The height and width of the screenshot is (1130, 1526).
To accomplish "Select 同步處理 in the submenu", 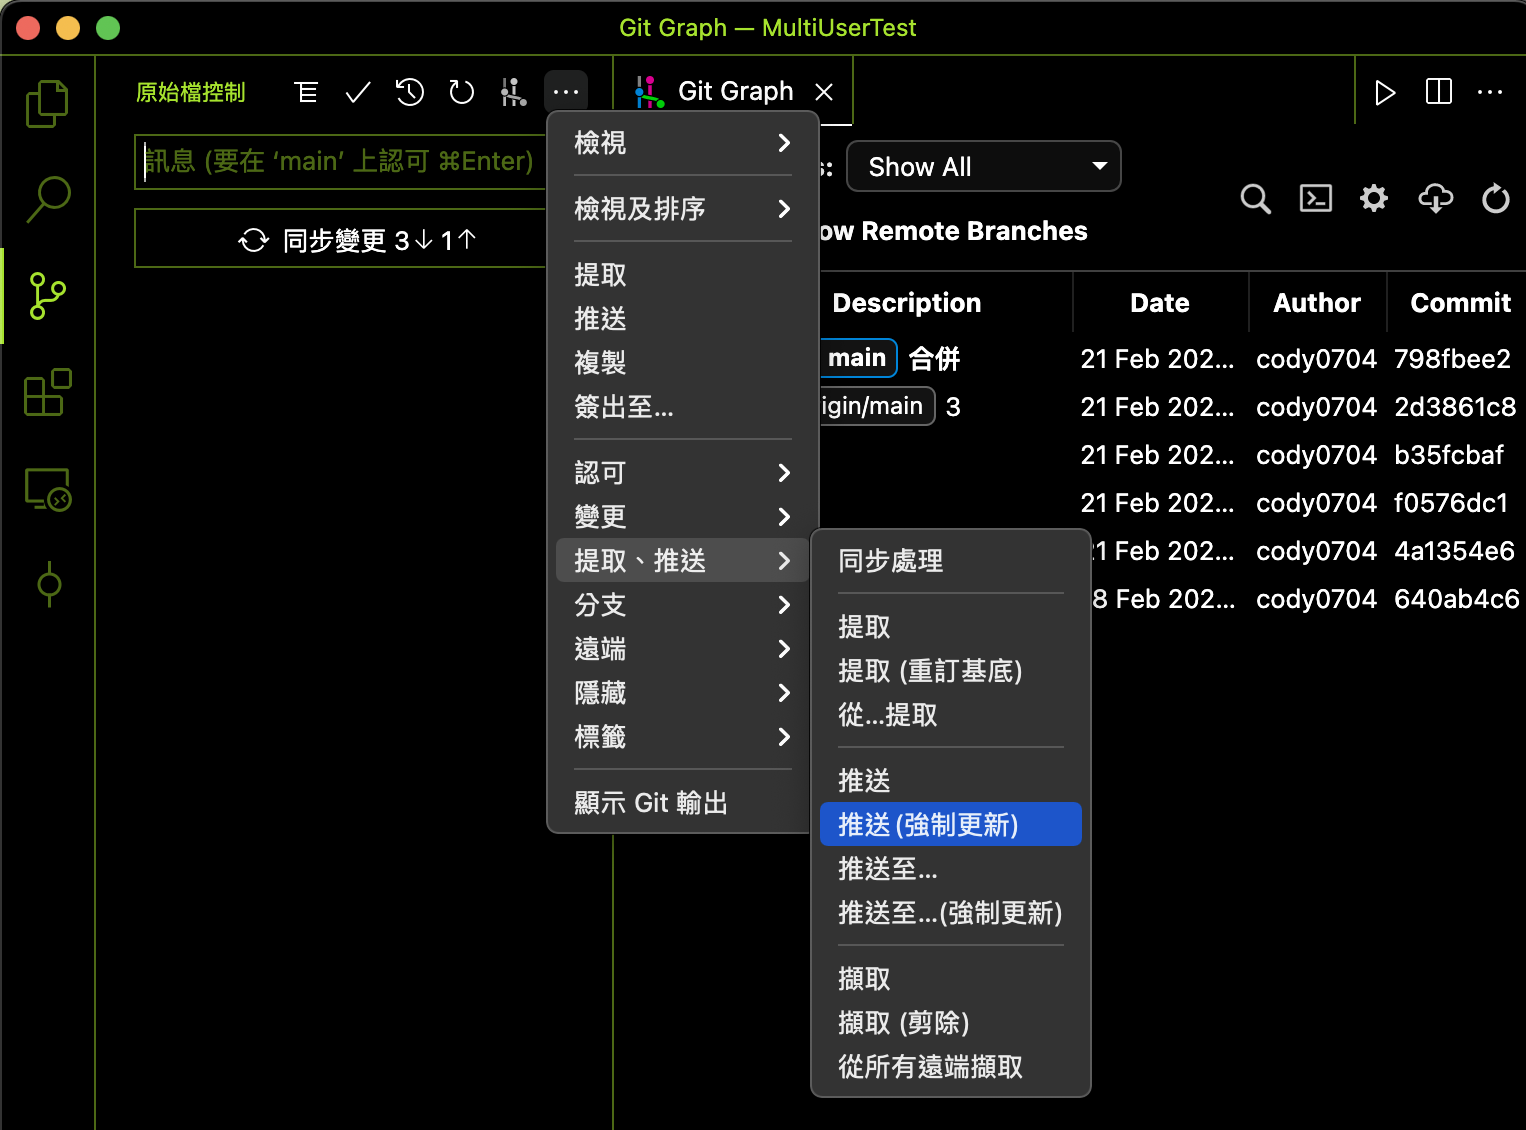I will point(951,561).
